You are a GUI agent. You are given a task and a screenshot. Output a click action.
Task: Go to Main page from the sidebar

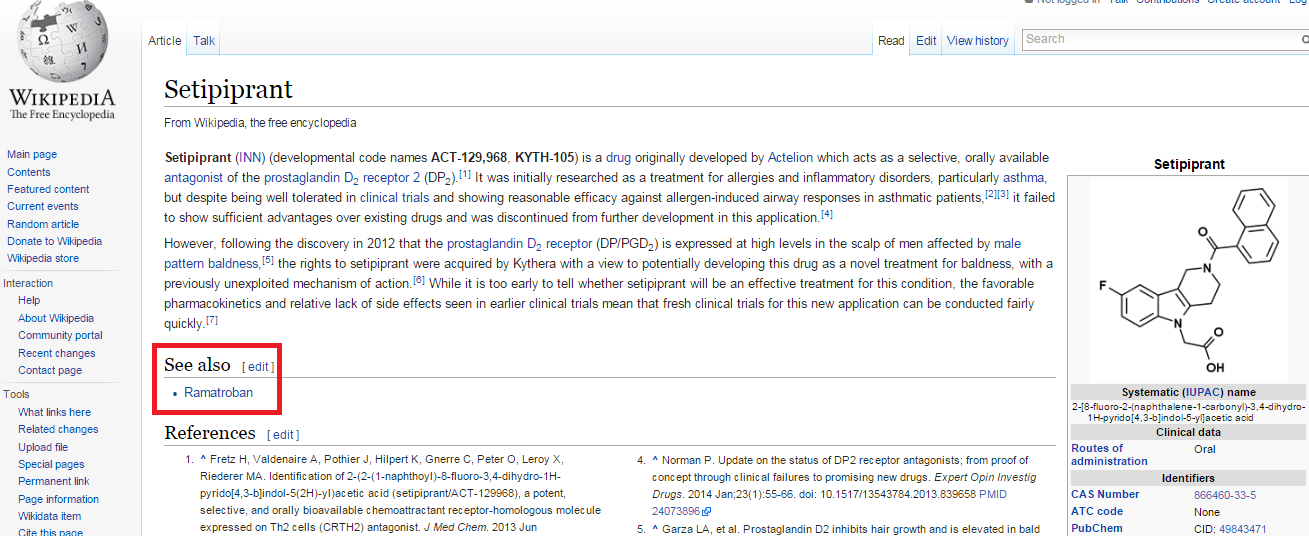point(32,155)
